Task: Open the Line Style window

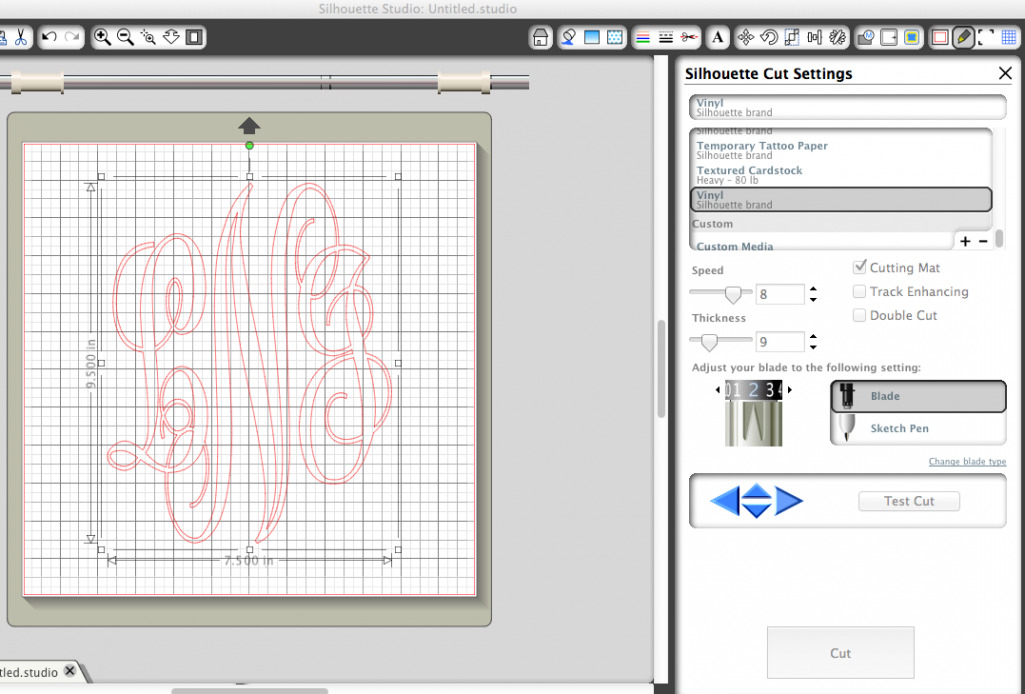Action: [666, 37]
